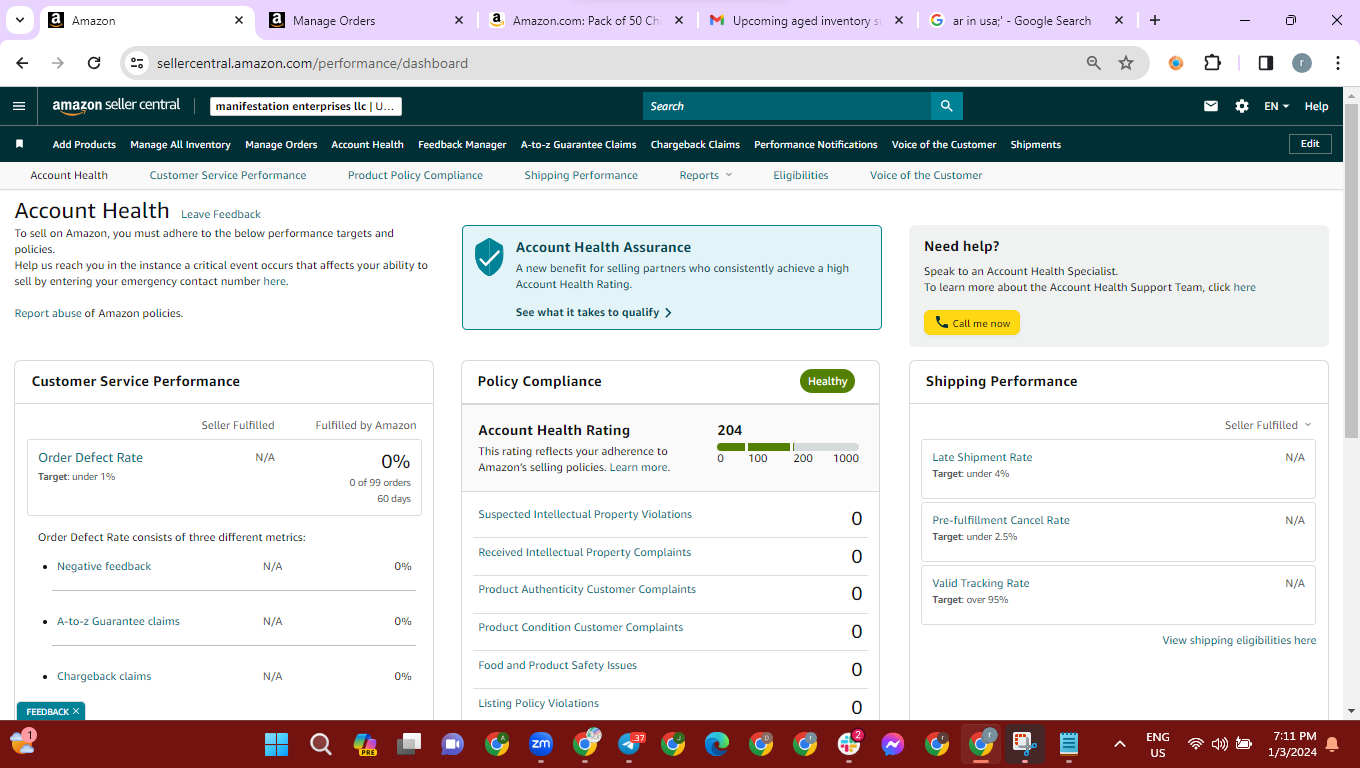This screenshot has height=768, width=1360.
Task: Go back using the browser back arrow
Action: pos(22,63)
